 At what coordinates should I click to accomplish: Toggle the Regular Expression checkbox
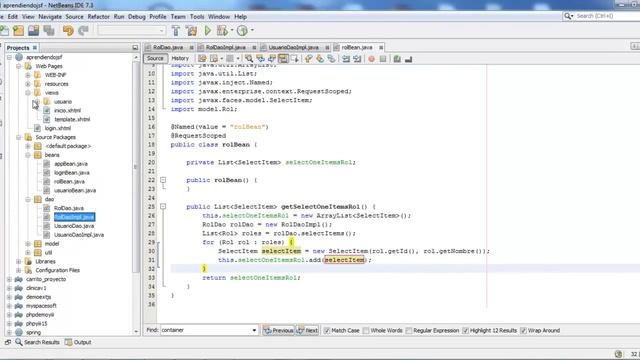(x=409, y=331)
